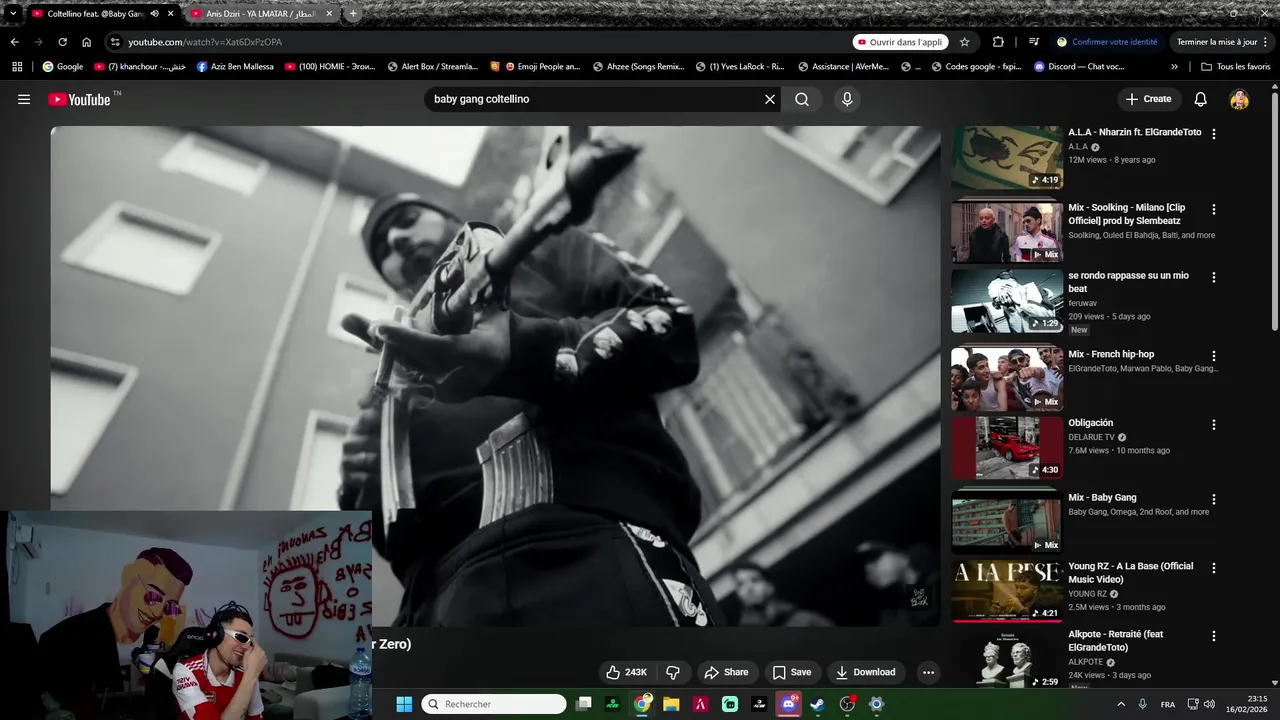Open the YouTube hamburger guide menu

click(24, 99)
